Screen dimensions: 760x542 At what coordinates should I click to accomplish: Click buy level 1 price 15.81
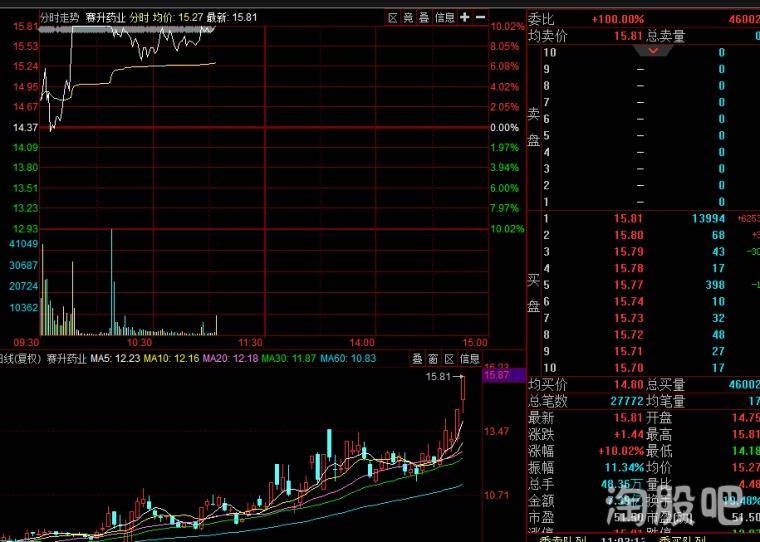[x=628, y=219]
